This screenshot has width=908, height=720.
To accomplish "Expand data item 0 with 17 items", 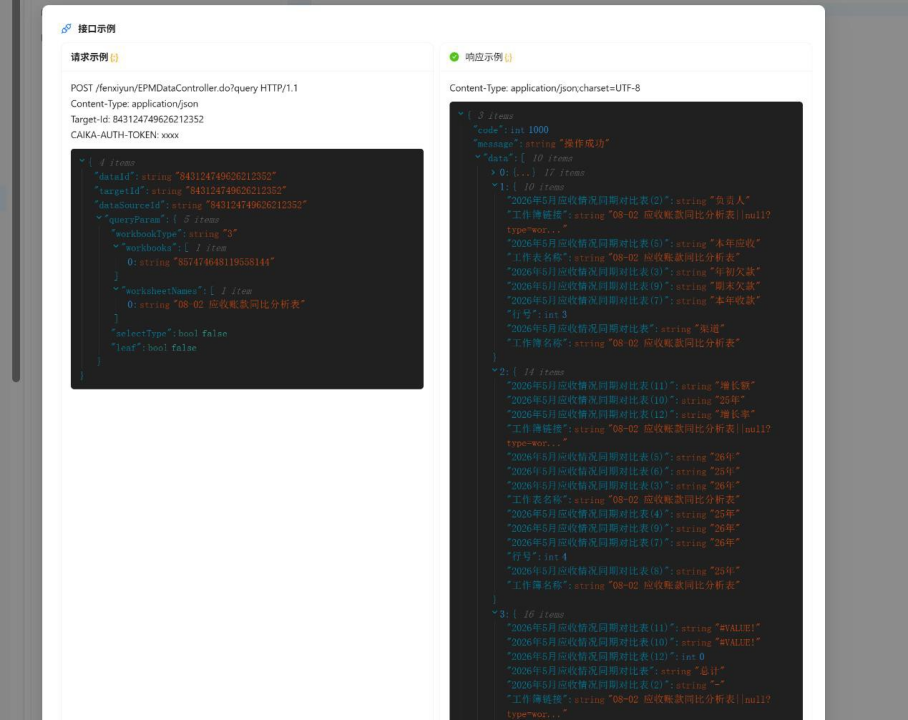I will [x=493, y=172].
